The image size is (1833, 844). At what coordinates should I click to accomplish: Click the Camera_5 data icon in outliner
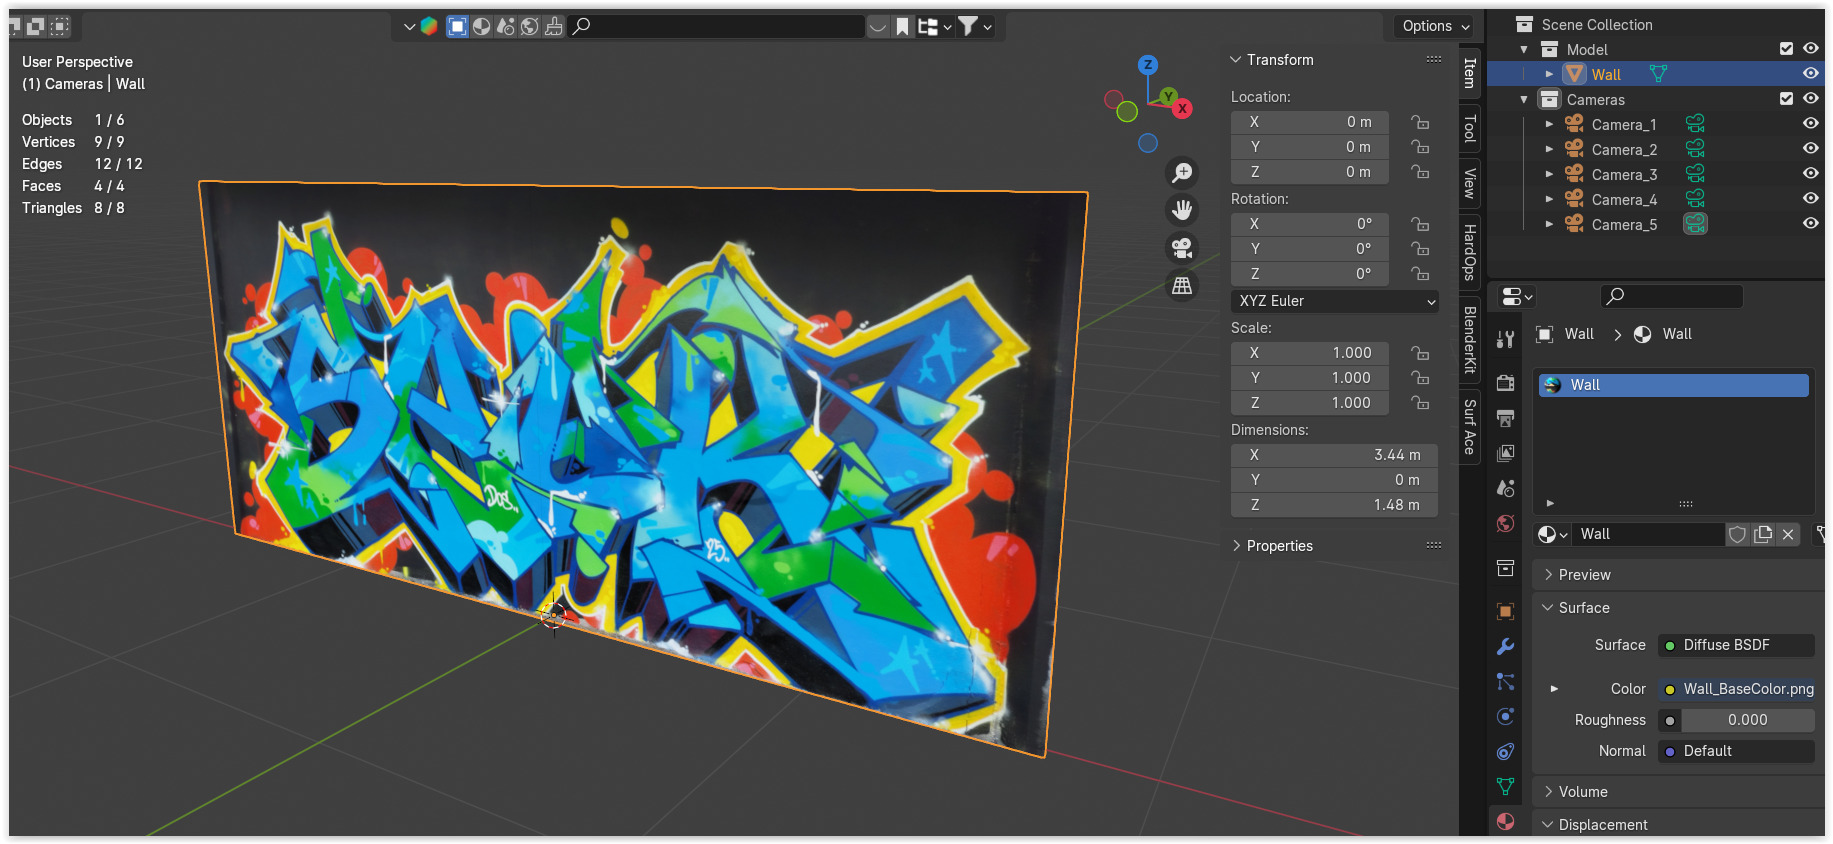point(1695,224)
